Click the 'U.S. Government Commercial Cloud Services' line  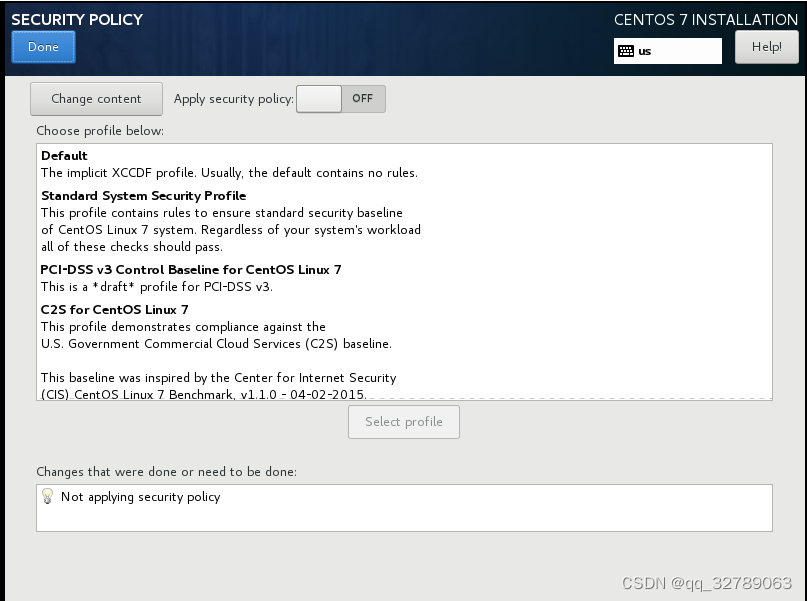pos(216,344)
